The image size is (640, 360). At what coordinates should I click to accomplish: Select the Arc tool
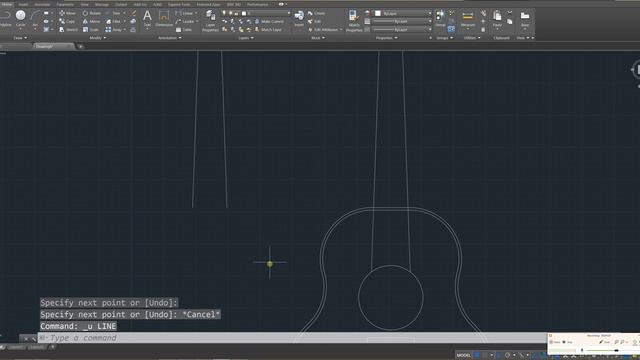[x=36, y=18]
